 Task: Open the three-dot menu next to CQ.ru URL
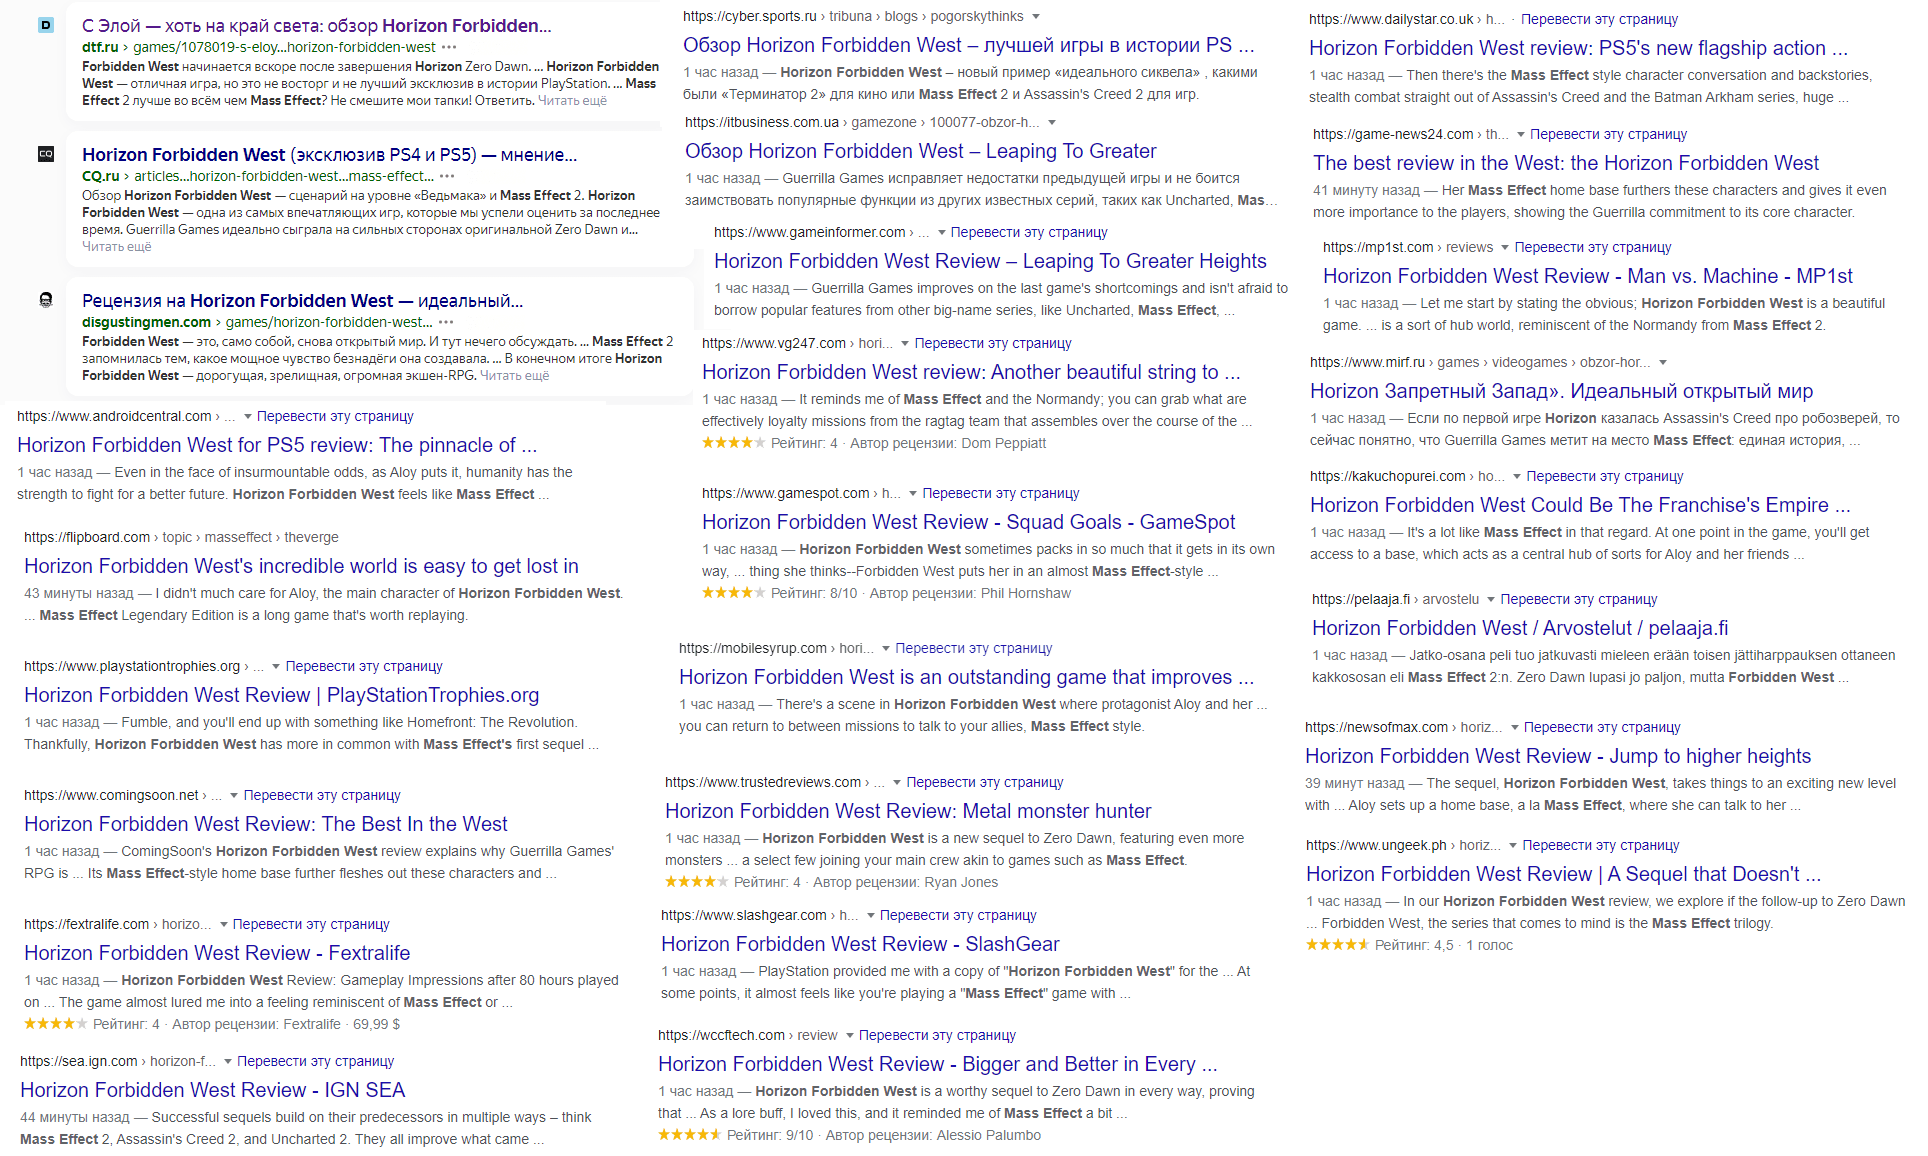(x=447, y=176)
